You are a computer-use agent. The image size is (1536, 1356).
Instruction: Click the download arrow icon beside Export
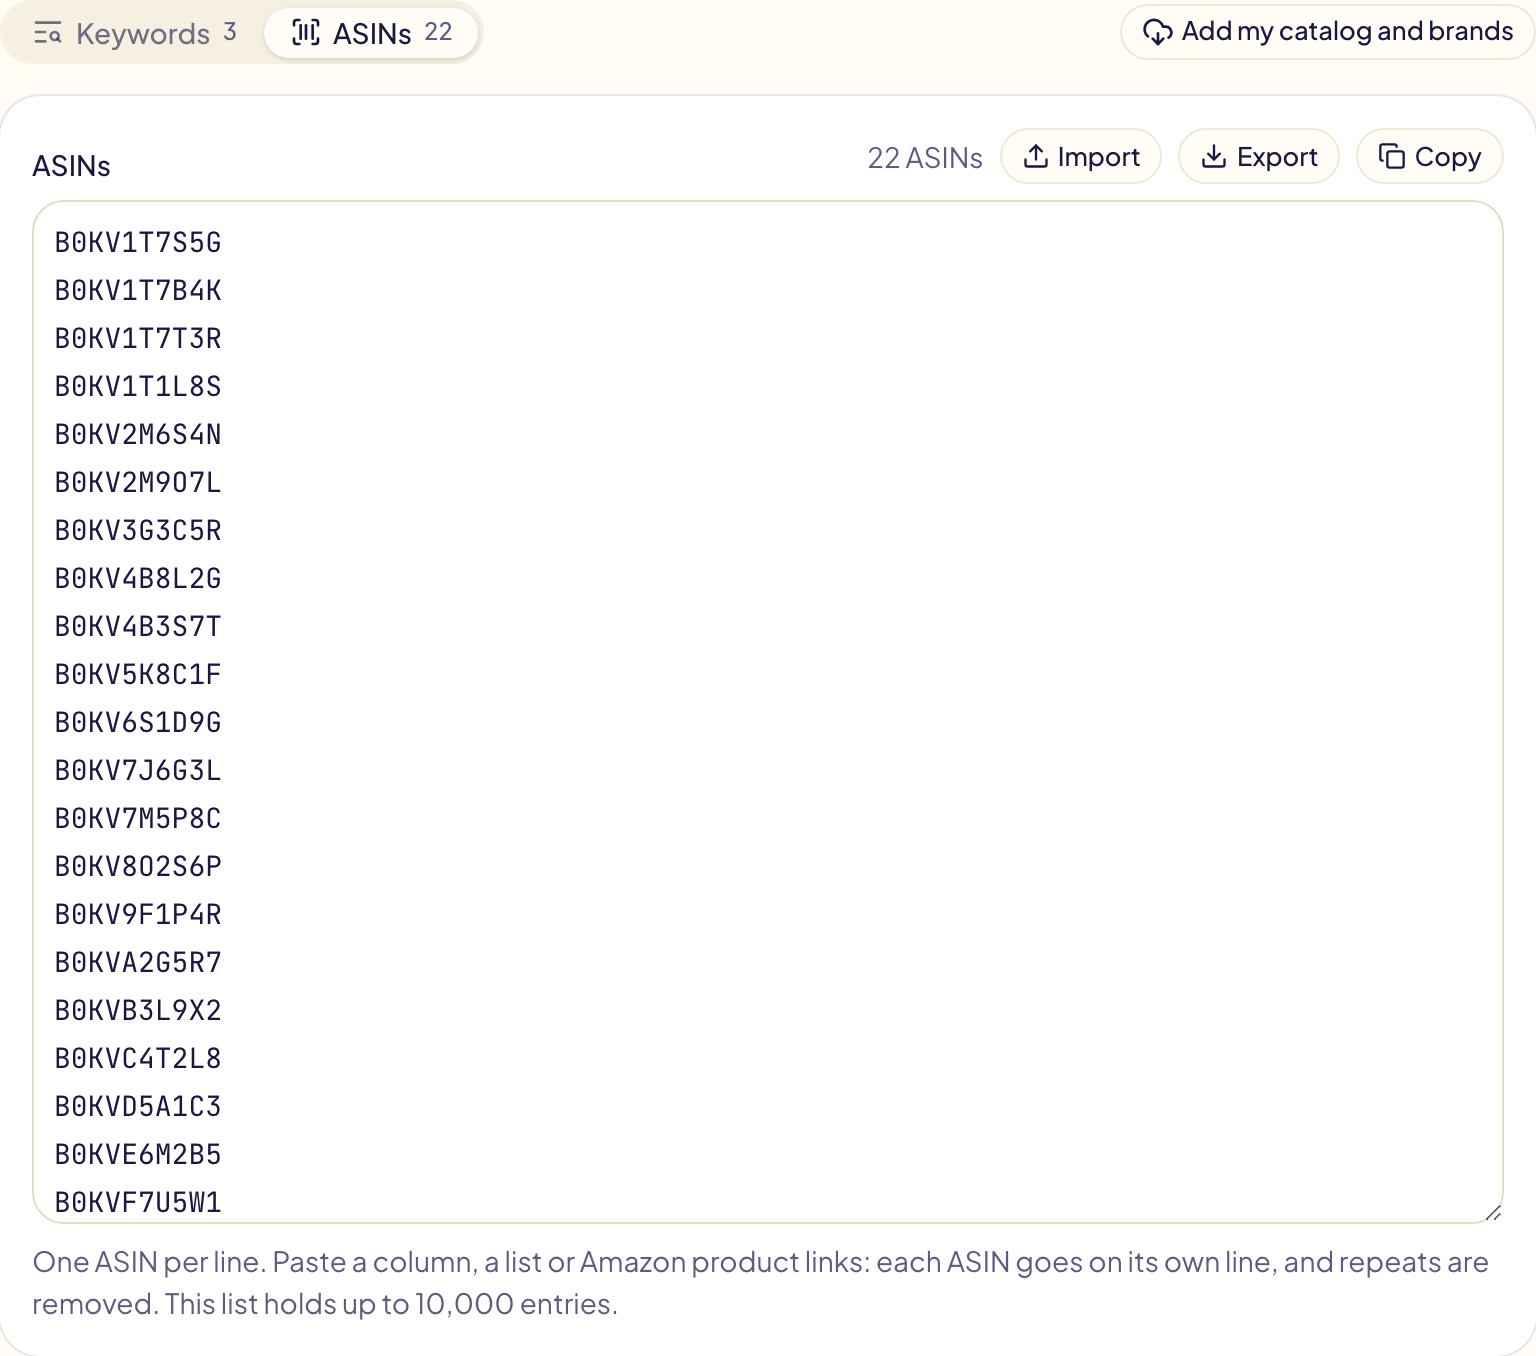coord(1214,157)
